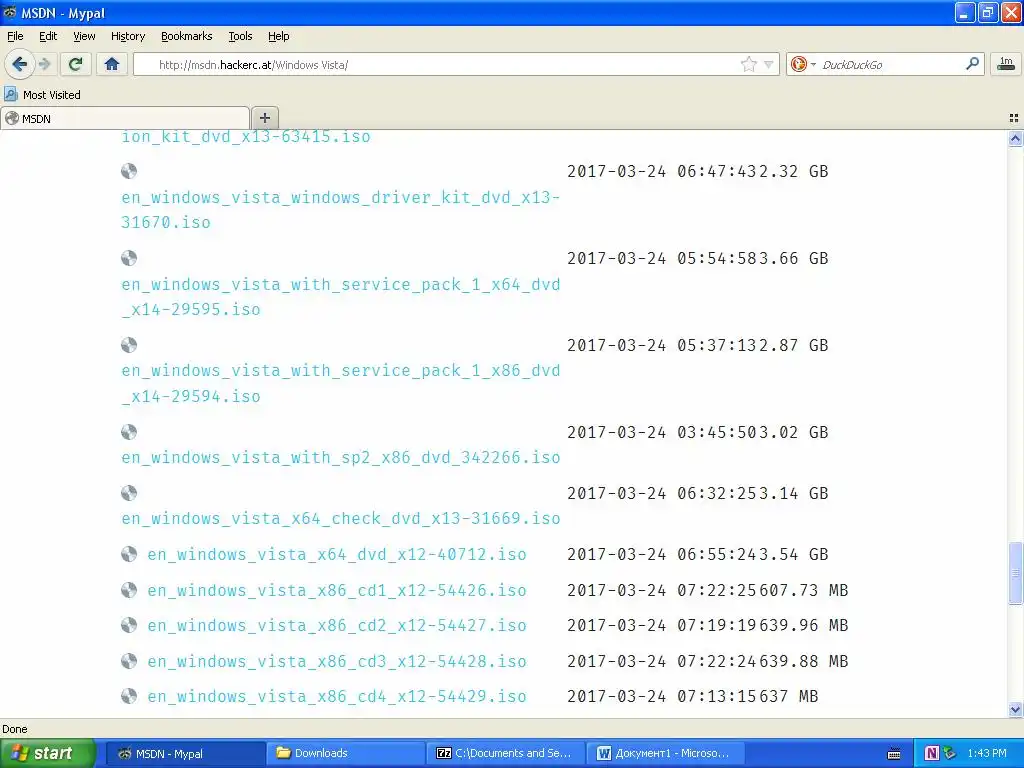Go back with the Back arrow button

point(19,64)
